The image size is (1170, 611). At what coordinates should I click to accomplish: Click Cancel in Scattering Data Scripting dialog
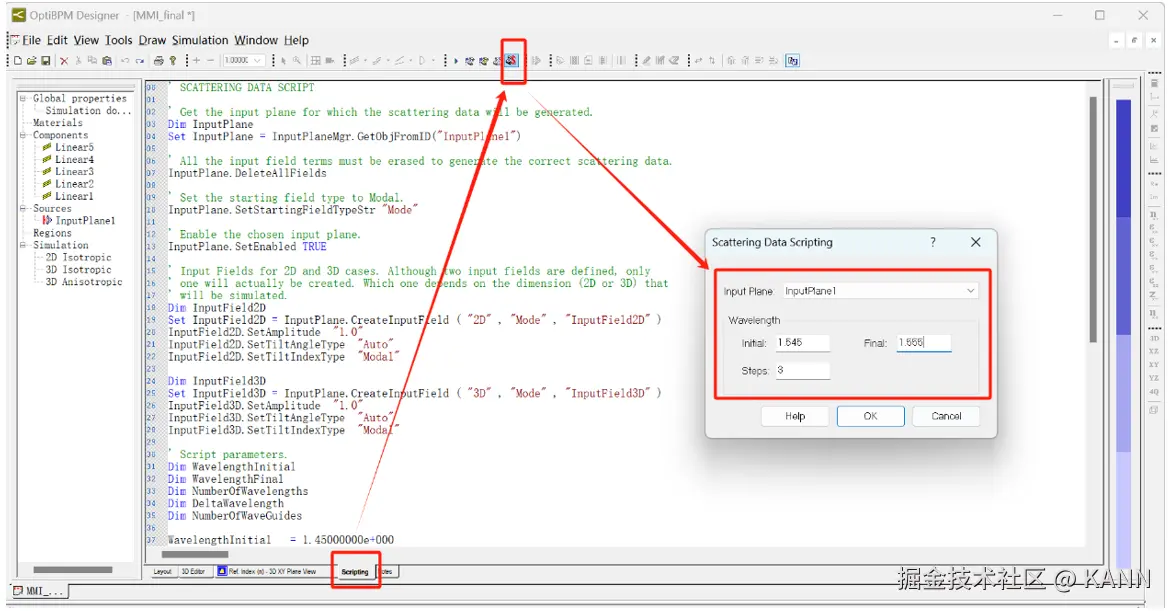[x=946, y=416]
